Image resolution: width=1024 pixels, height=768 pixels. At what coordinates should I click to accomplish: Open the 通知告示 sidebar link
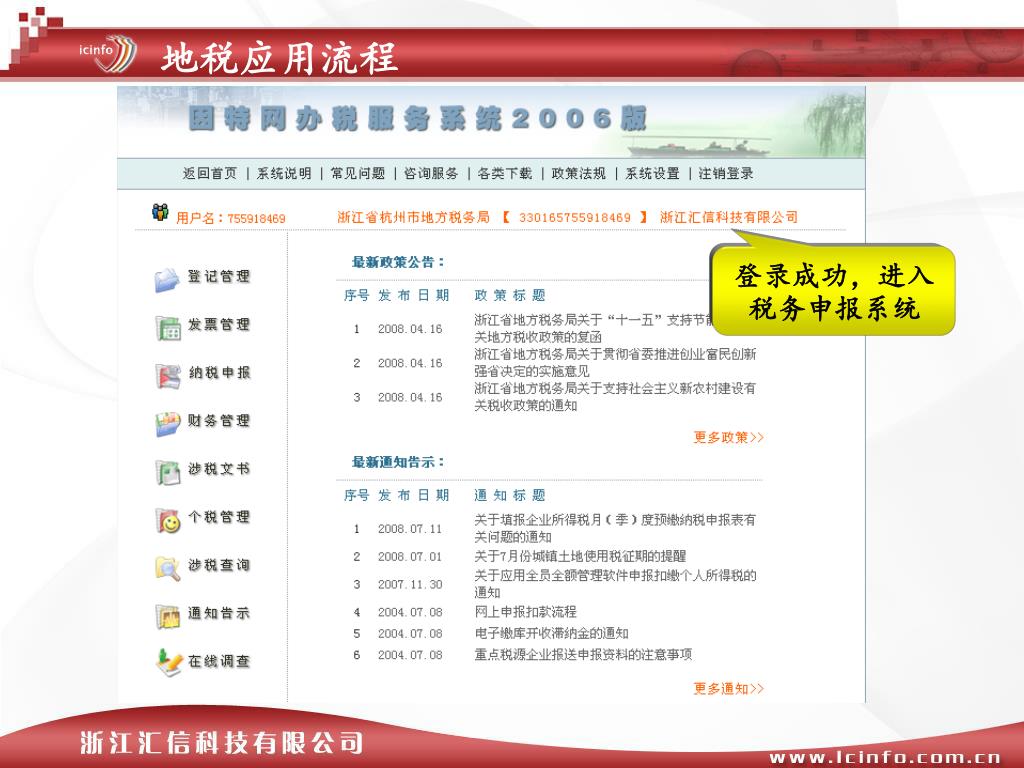click(219, 613)
